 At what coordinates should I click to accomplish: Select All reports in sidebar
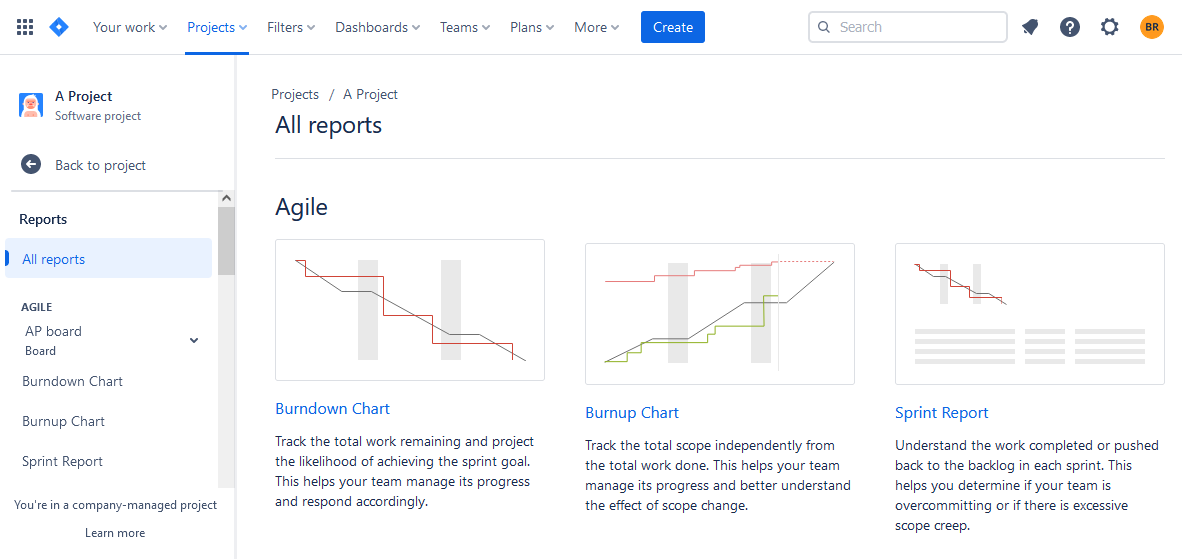point(109,259)
